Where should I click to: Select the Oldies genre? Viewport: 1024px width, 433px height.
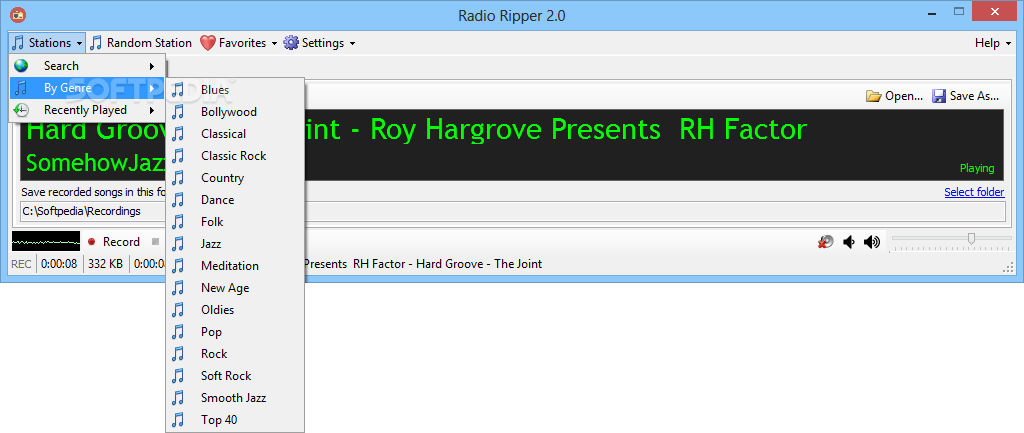235,310
